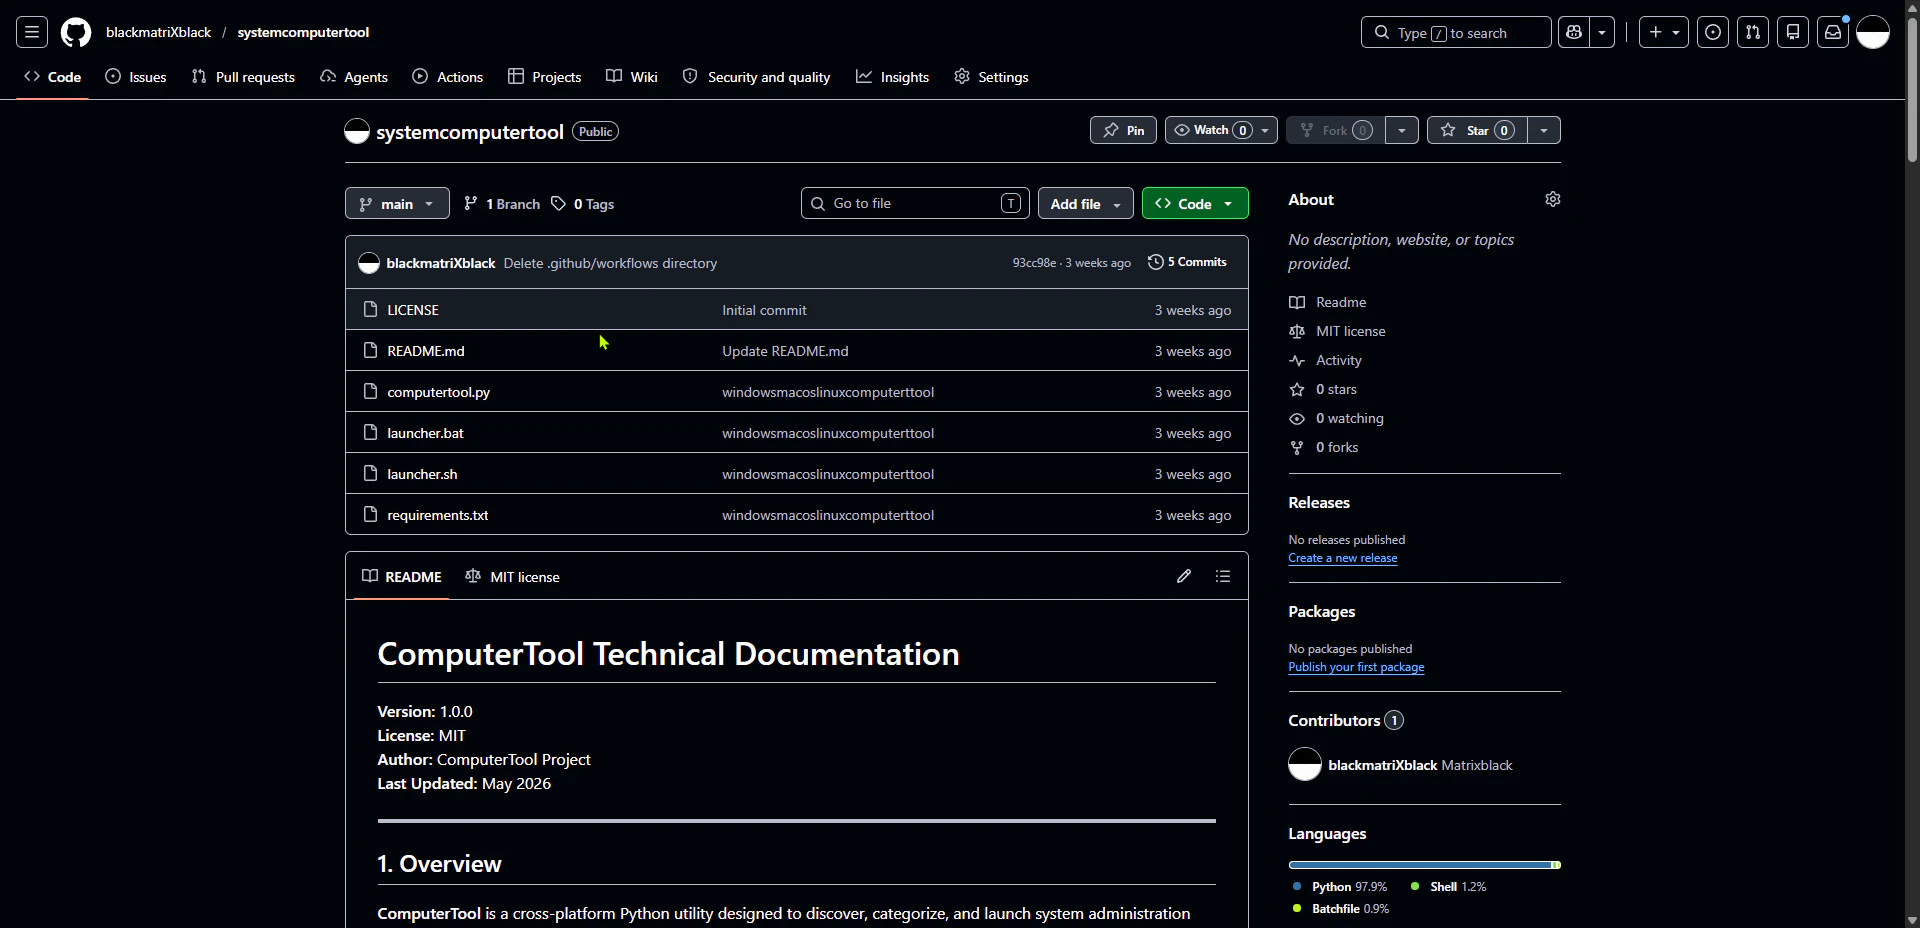Viewport: 1920px width, 928px height.
Task: Open repositories icon in header
Action: 1793,32
